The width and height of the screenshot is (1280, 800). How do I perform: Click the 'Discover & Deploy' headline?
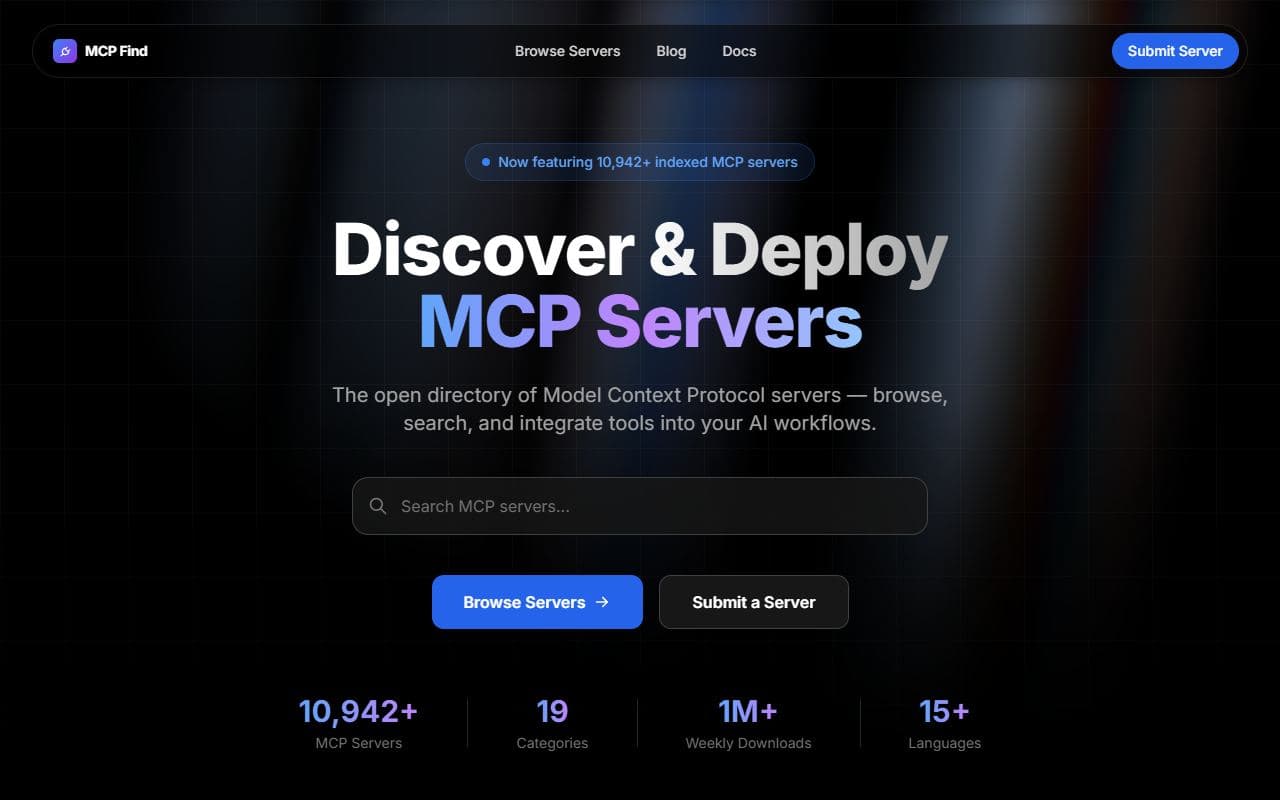(x=640, y=250)
